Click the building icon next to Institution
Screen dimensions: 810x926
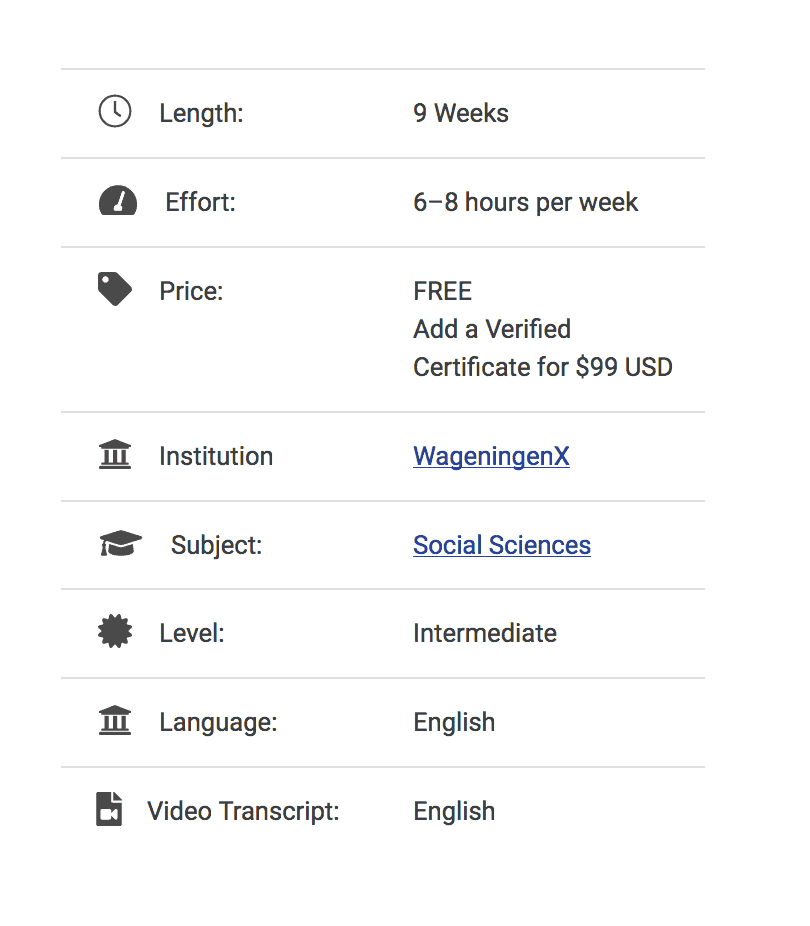tap(115, 456)
